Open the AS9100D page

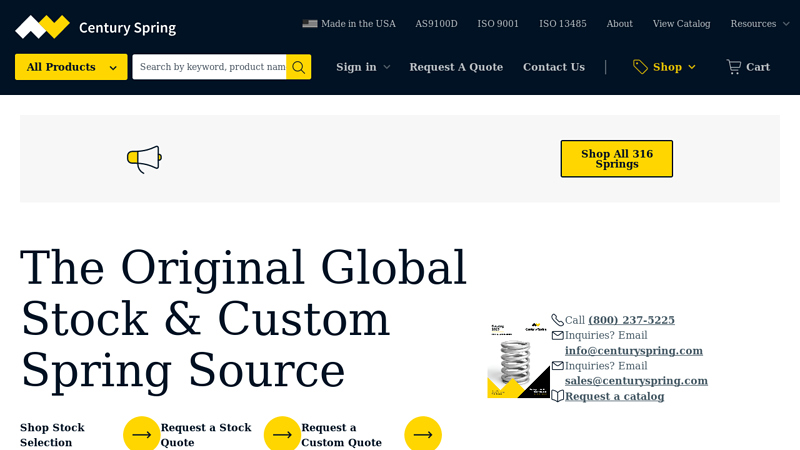tap(436, 23)
